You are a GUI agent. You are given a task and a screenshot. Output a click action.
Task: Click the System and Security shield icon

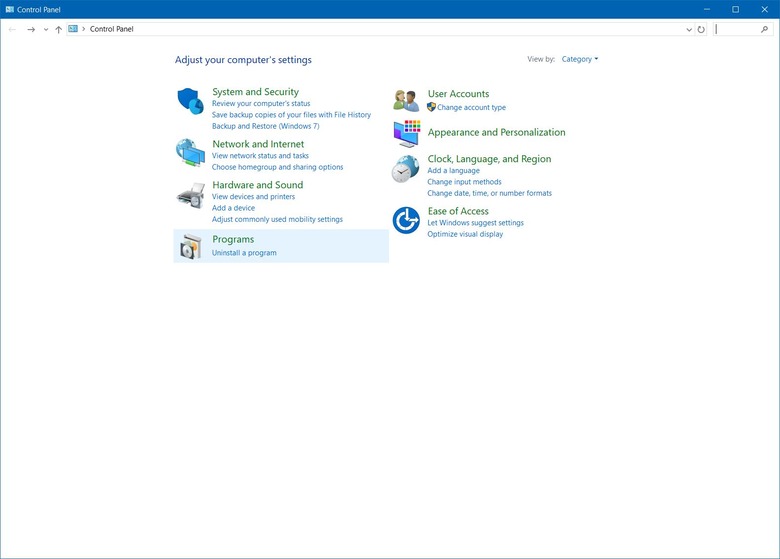190,101
